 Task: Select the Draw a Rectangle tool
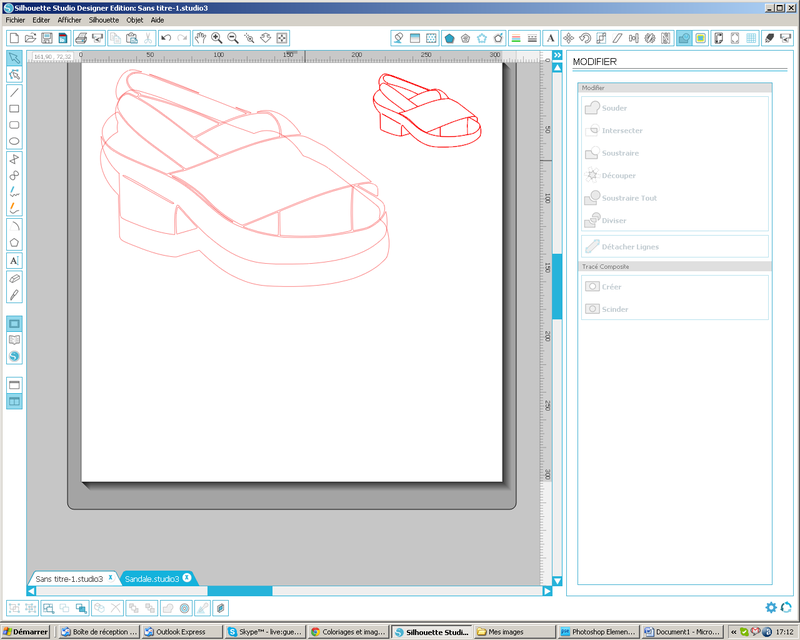pos(14,109)
